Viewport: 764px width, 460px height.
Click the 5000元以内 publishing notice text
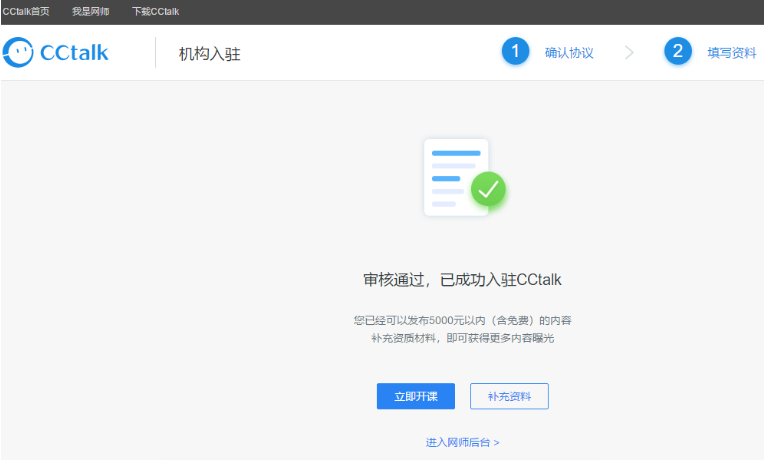click(462, 320)
